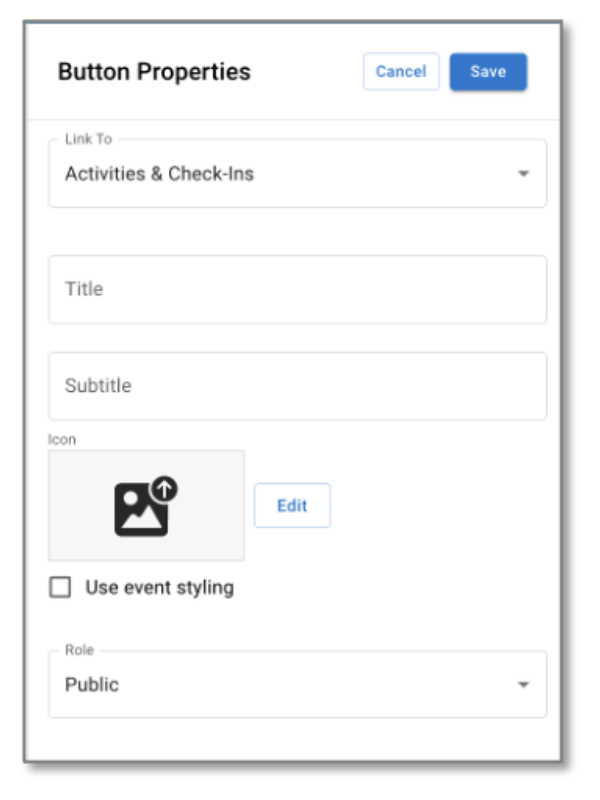Viewport: 600px width, 800px height.
Task: Click the "Role" field label
Action: tap(79, 650)
